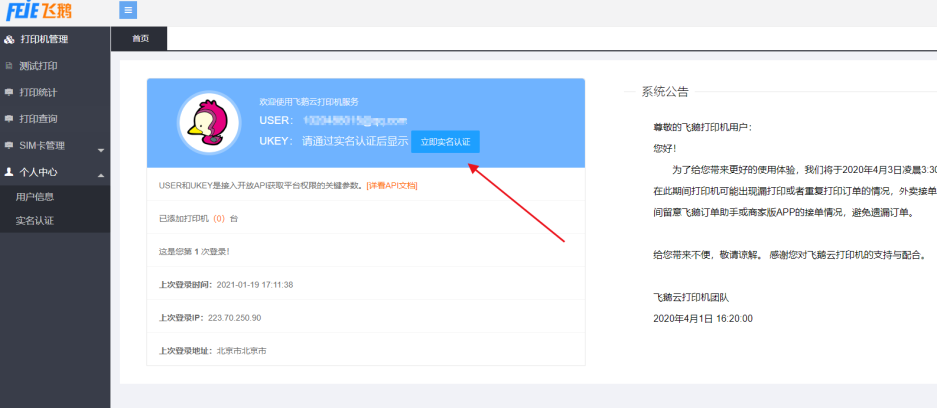Click the SIM卡管理 sidebar icon

click(8, 145)
